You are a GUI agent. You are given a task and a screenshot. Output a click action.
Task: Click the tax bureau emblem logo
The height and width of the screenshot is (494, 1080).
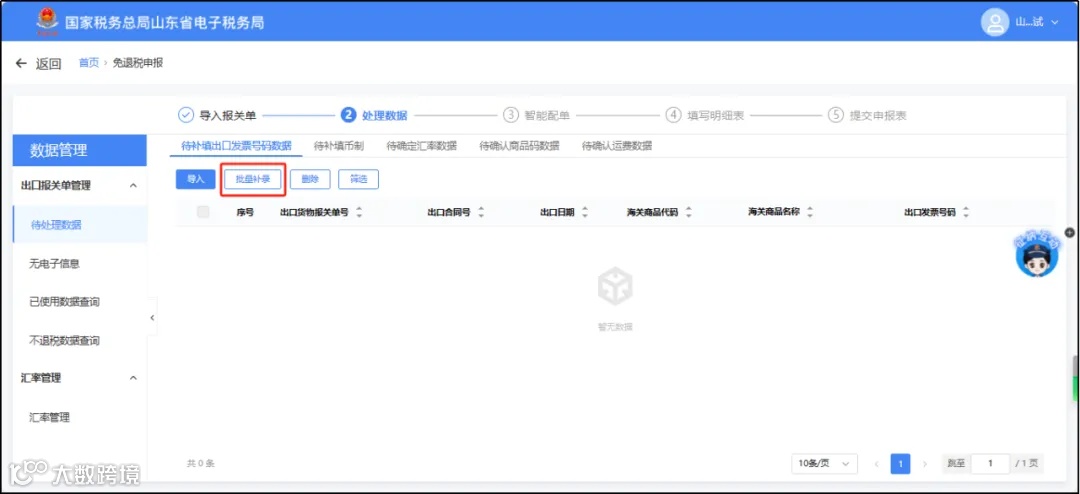tap(48, 22)
